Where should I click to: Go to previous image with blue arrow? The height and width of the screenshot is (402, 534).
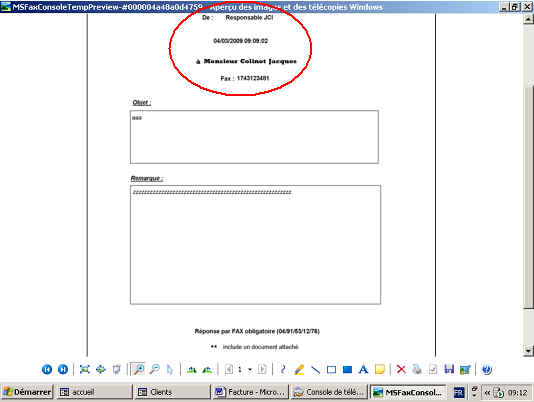(x=47, y=369)
